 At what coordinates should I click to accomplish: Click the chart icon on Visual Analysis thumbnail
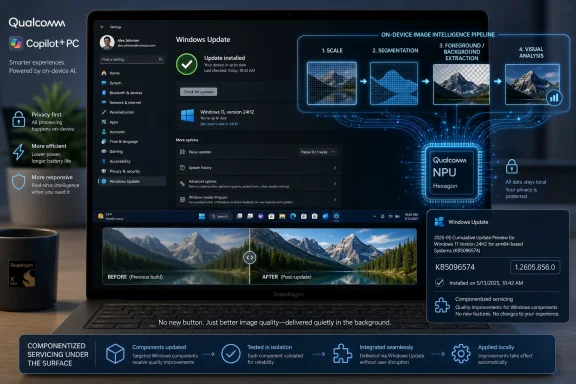554,98
